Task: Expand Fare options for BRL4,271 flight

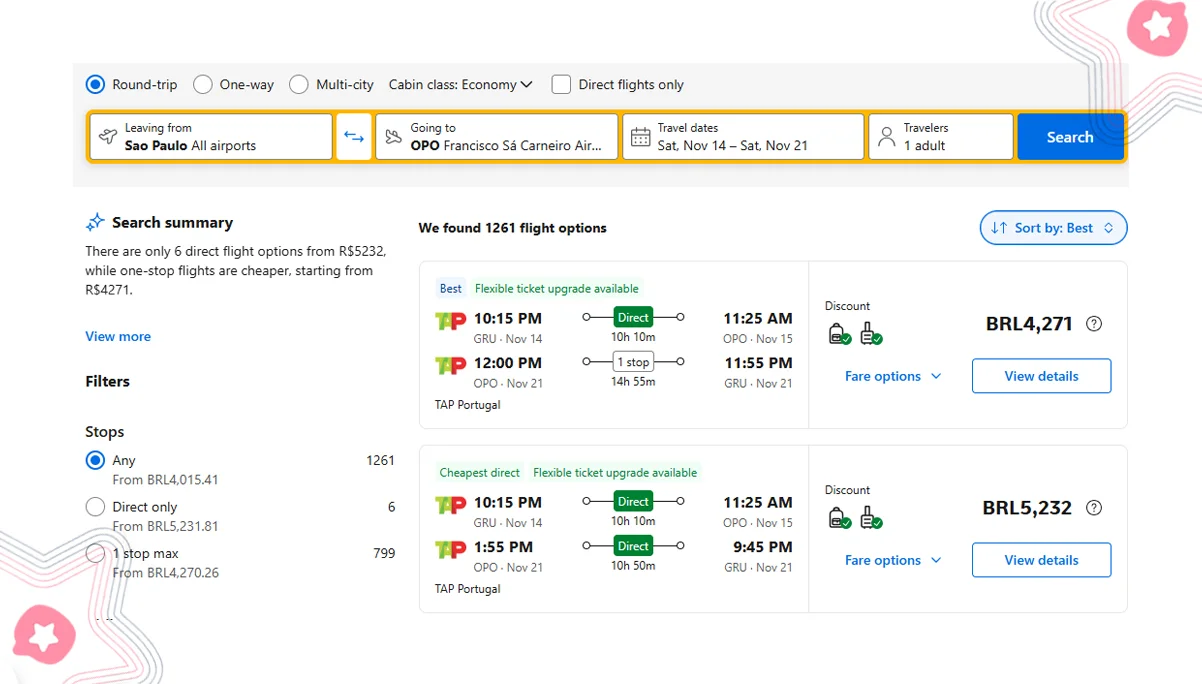Action: click(893, 376)
